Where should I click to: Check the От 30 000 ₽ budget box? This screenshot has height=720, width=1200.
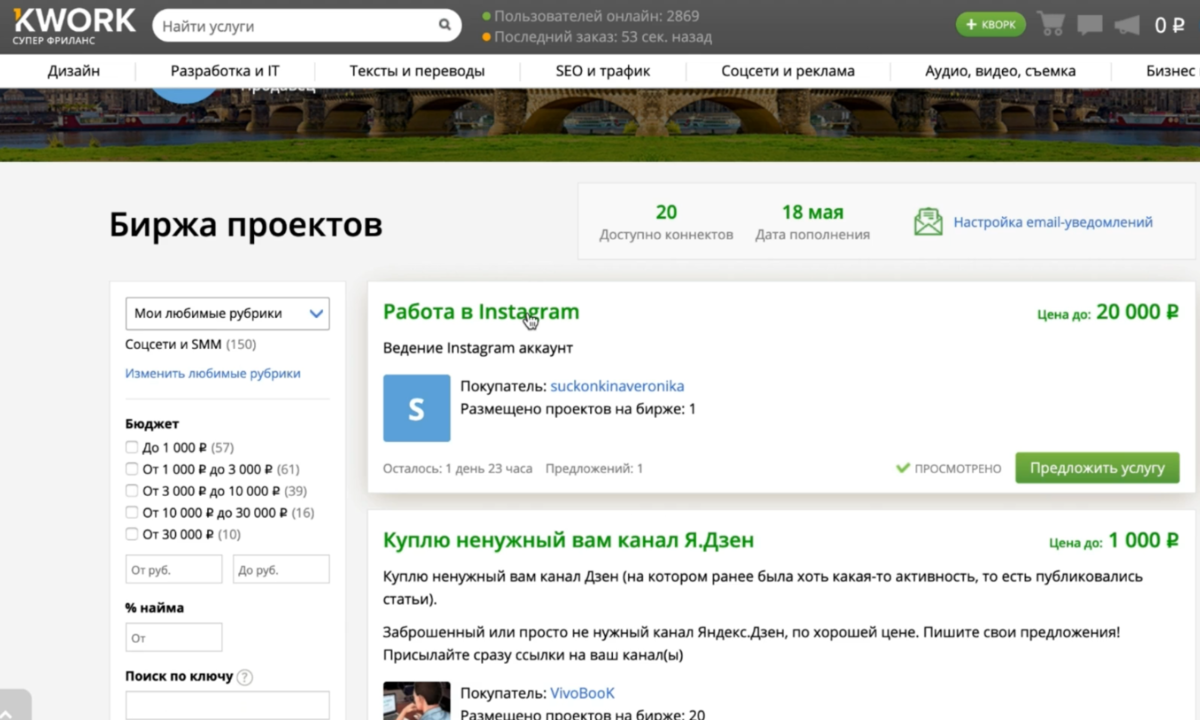click(x=132, y=534)
